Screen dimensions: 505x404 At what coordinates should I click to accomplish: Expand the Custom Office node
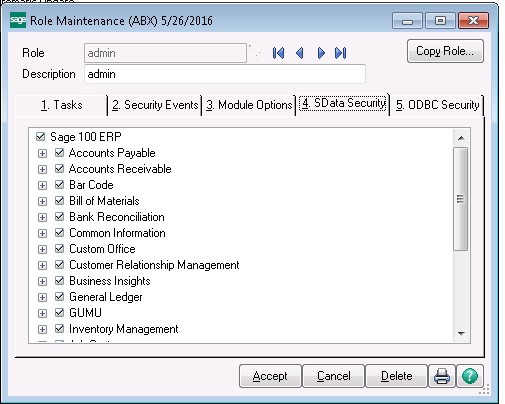pyautogui.click(x=42, y=249)
